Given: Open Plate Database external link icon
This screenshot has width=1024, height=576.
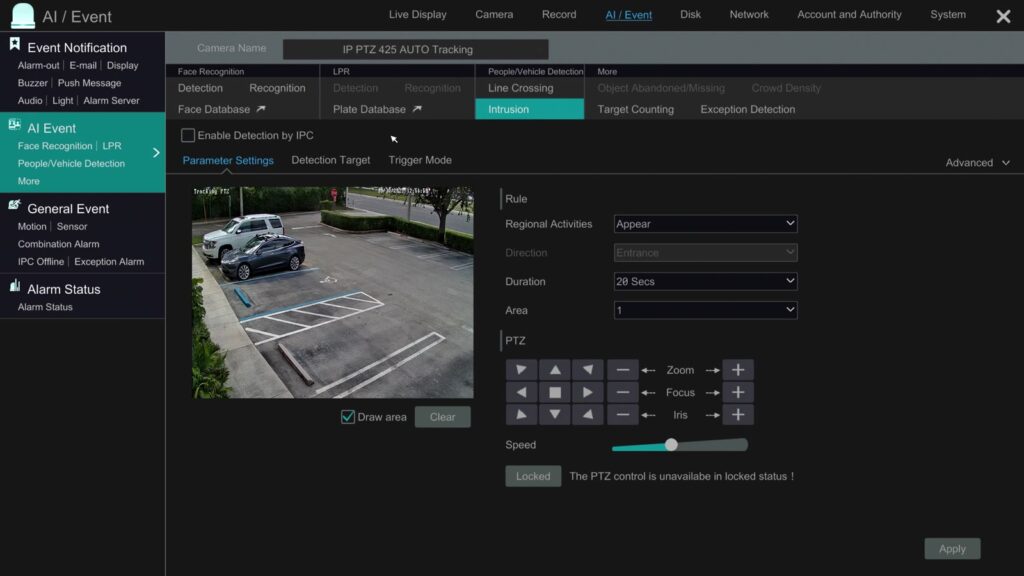Looking at the screenshot, I should coord(417,109).
